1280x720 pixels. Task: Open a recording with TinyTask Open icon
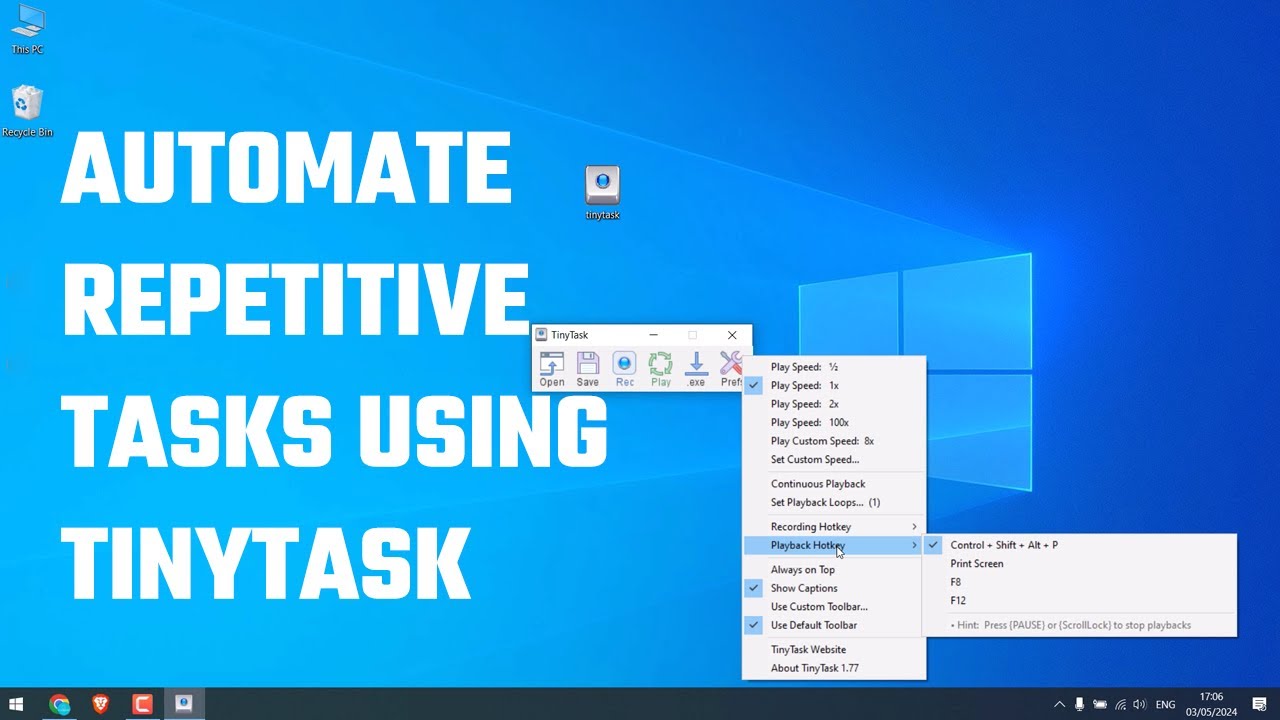[552, 368]
